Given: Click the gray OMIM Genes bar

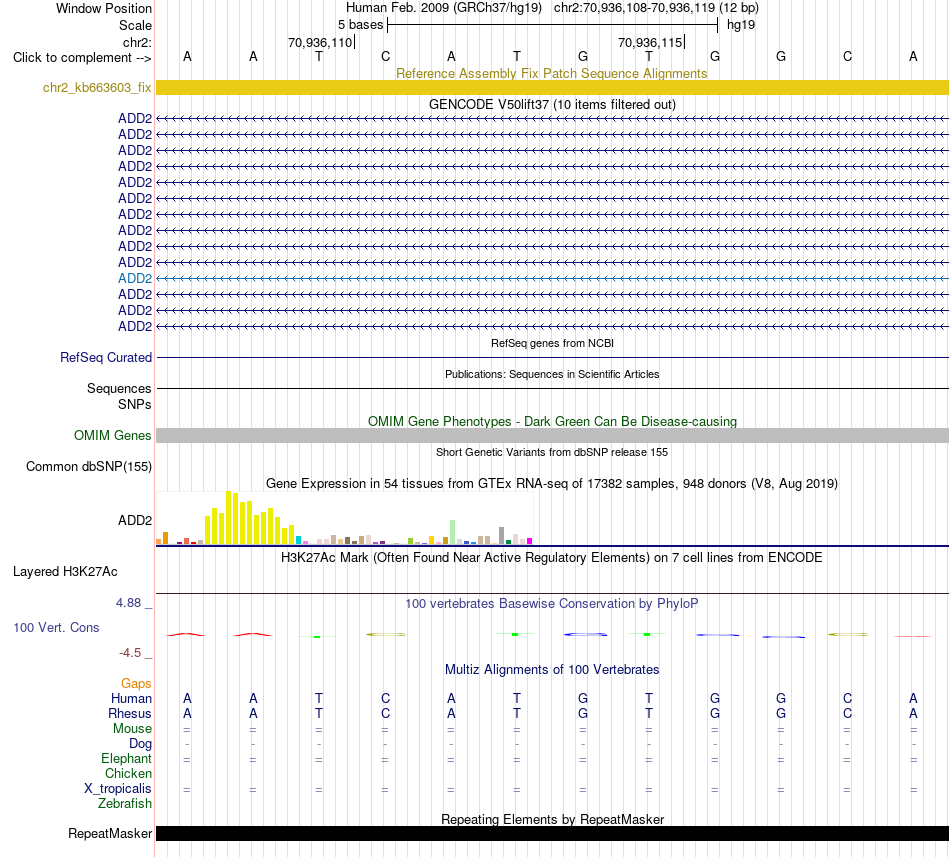Looking at the screenshot, I should 552,435.
